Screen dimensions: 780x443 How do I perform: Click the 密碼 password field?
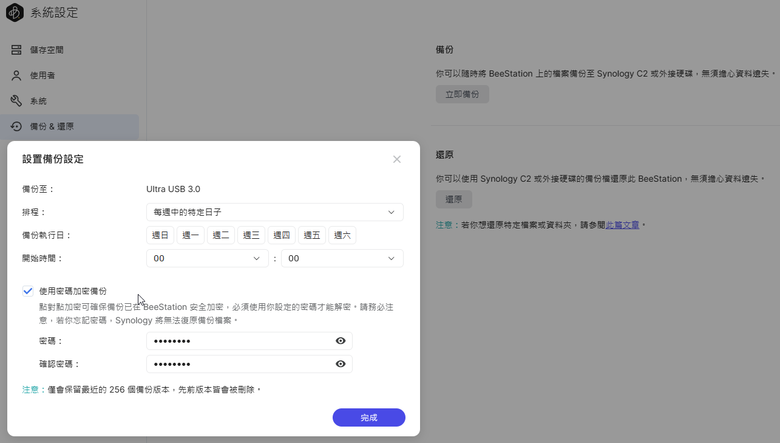point(249,341)
